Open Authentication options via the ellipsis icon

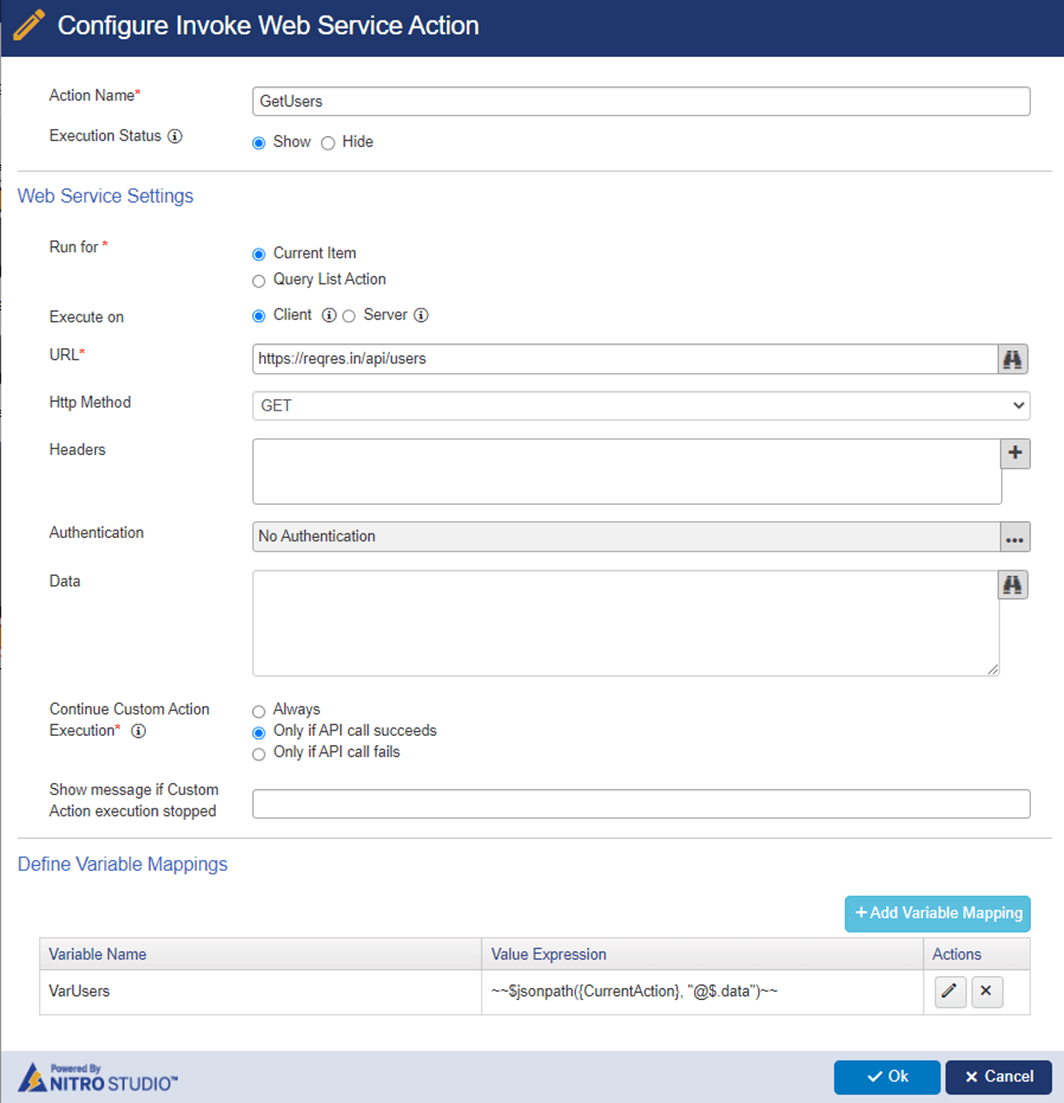[x=1015, y=537]
